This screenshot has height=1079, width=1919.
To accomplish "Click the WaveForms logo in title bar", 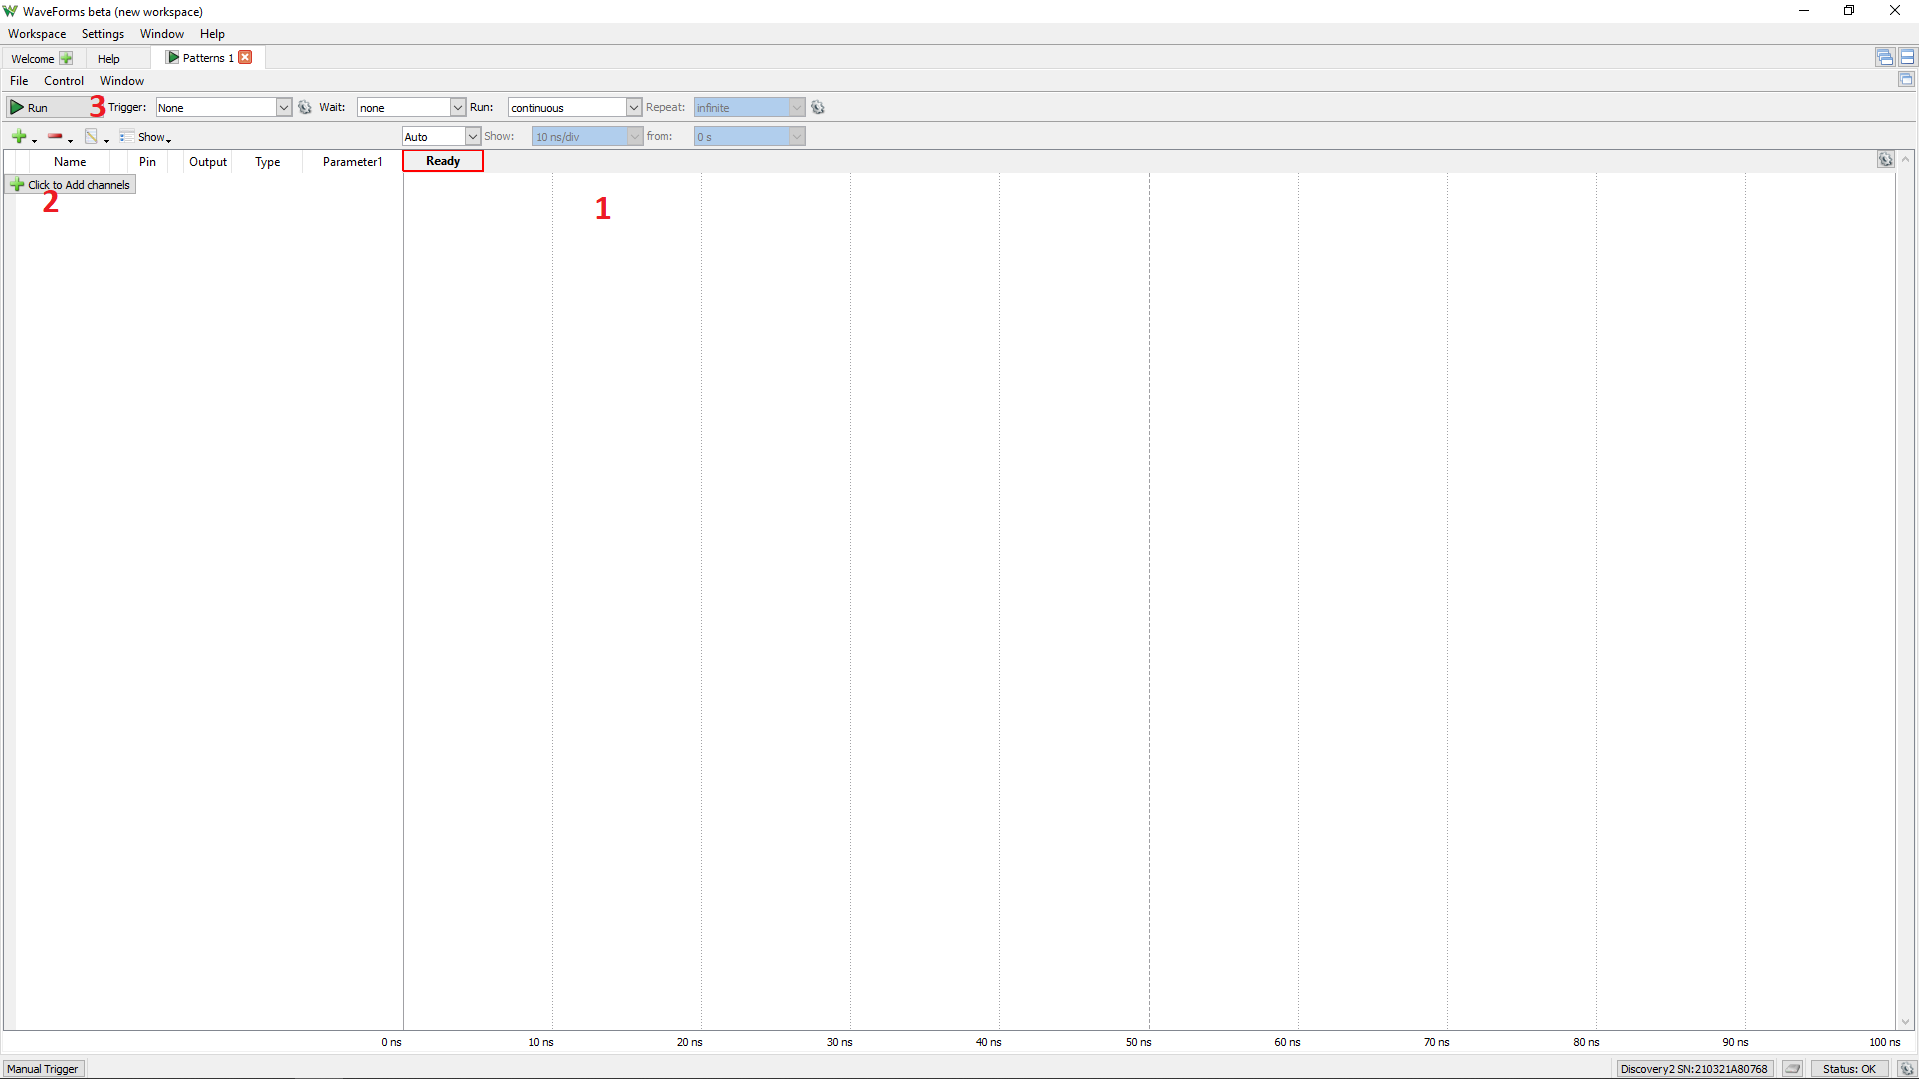I will click(11, 11).
